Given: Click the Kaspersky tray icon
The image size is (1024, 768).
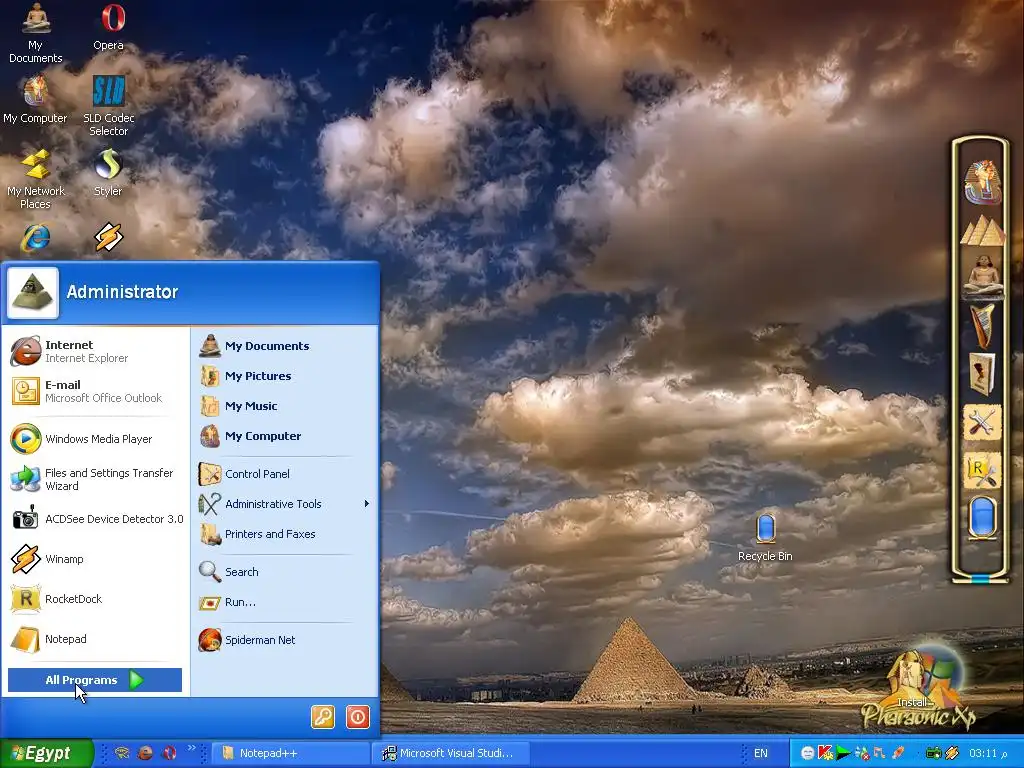Looking at the screenshot, I should coord(825,753).
